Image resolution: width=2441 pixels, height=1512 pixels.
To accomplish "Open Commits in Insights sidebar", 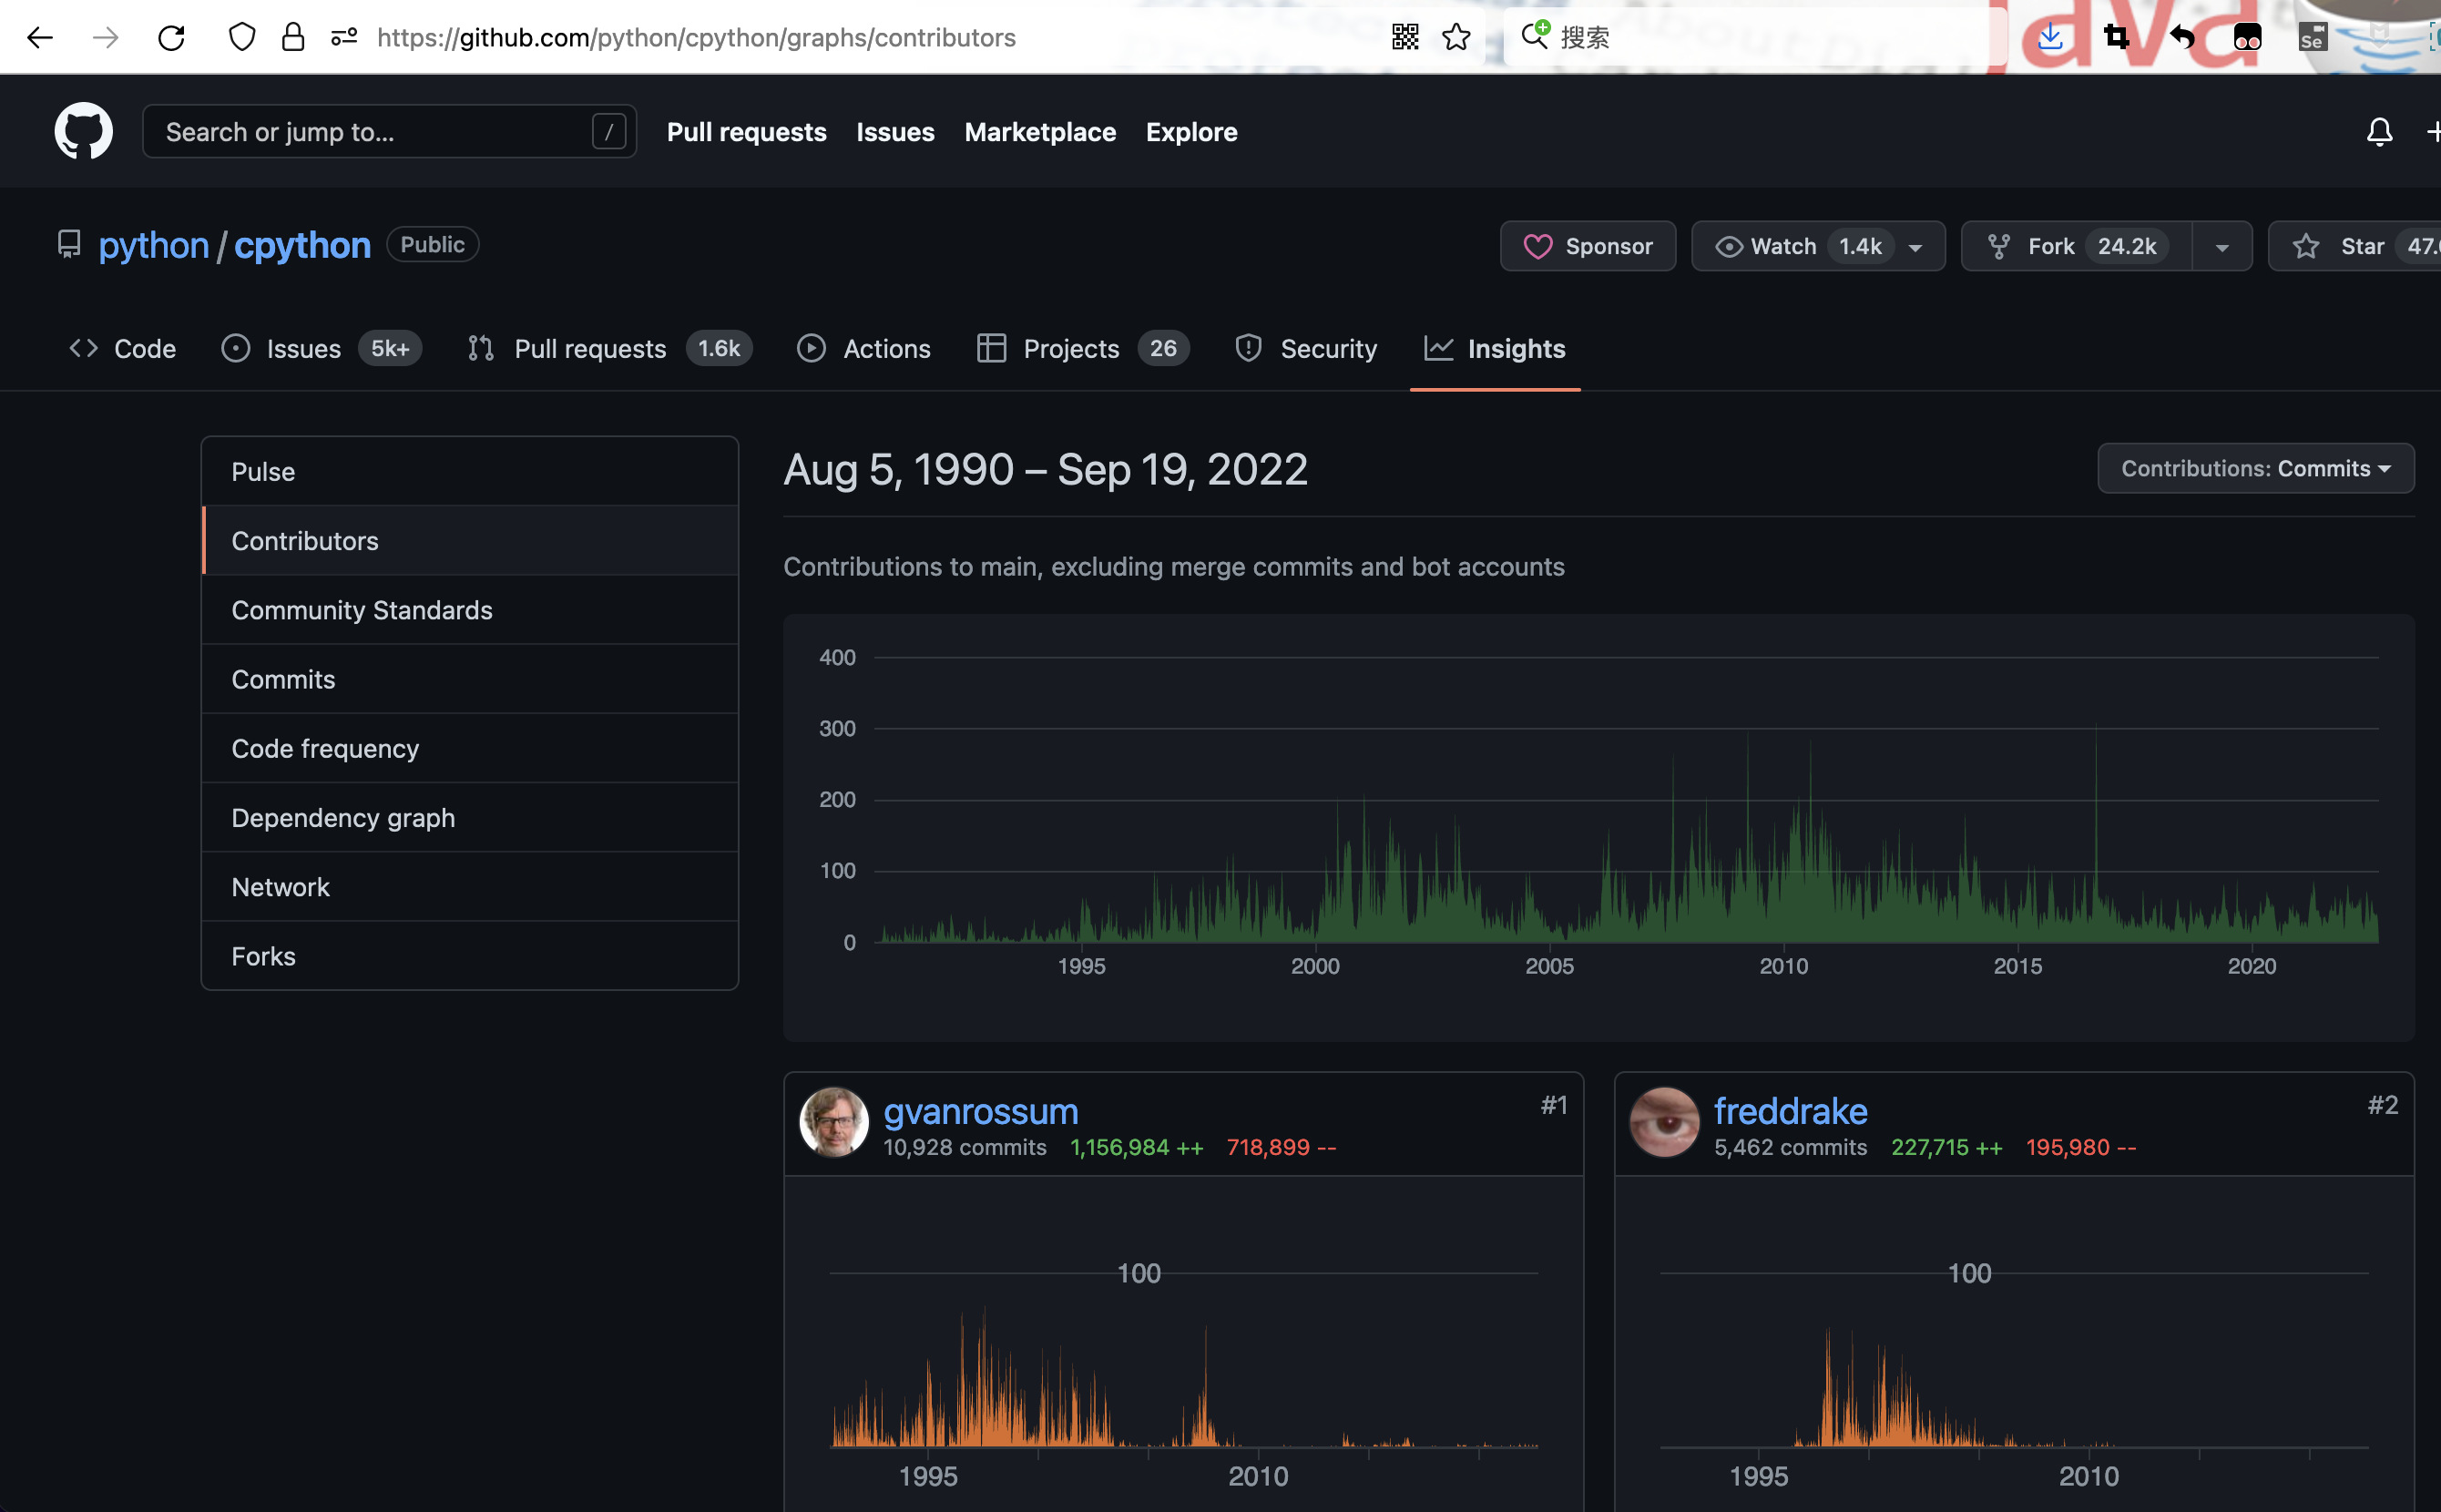I will [x=470, y=679].
